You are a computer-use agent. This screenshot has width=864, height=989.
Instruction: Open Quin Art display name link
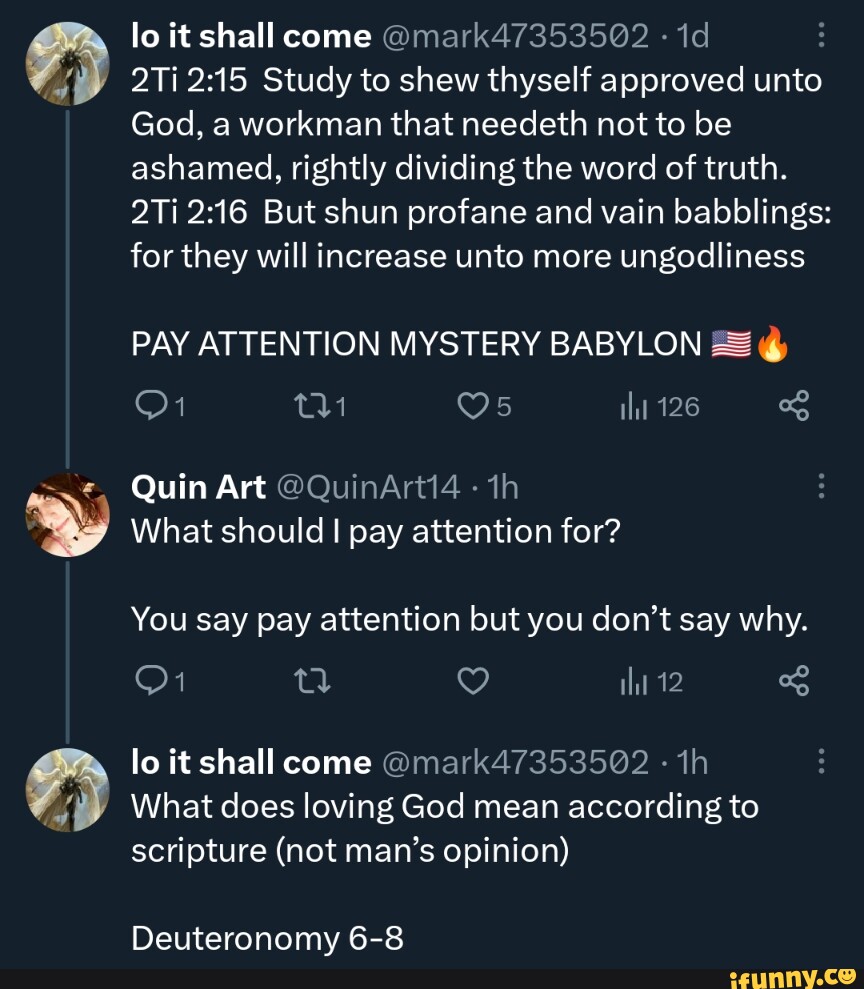(198, 487)
